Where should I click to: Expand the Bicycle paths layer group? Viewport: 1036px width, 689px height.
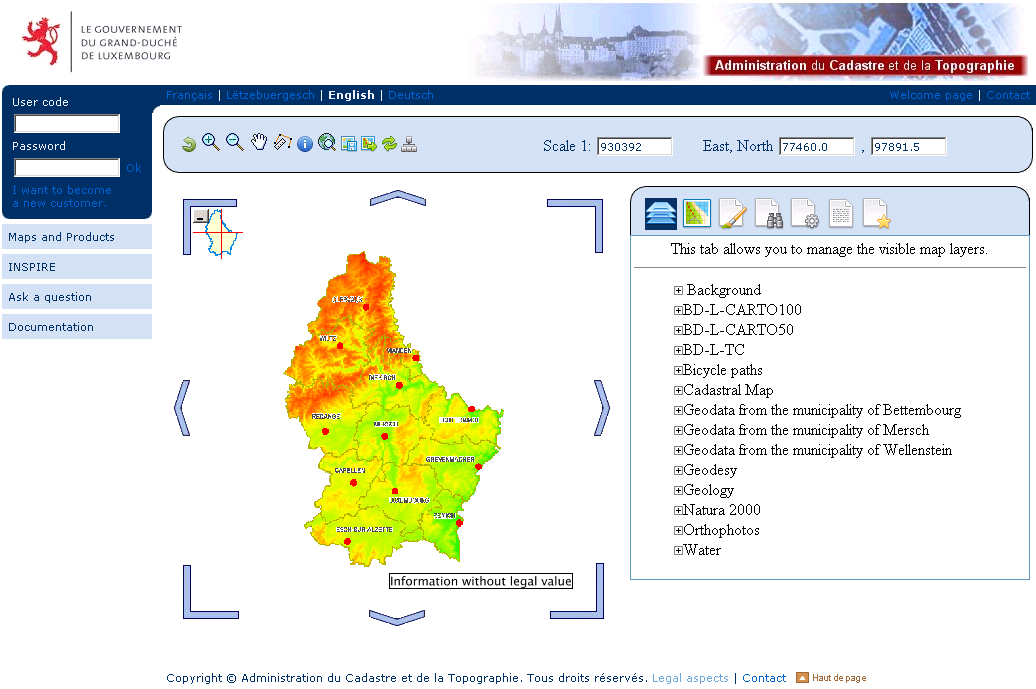click(x=678, y=371)
